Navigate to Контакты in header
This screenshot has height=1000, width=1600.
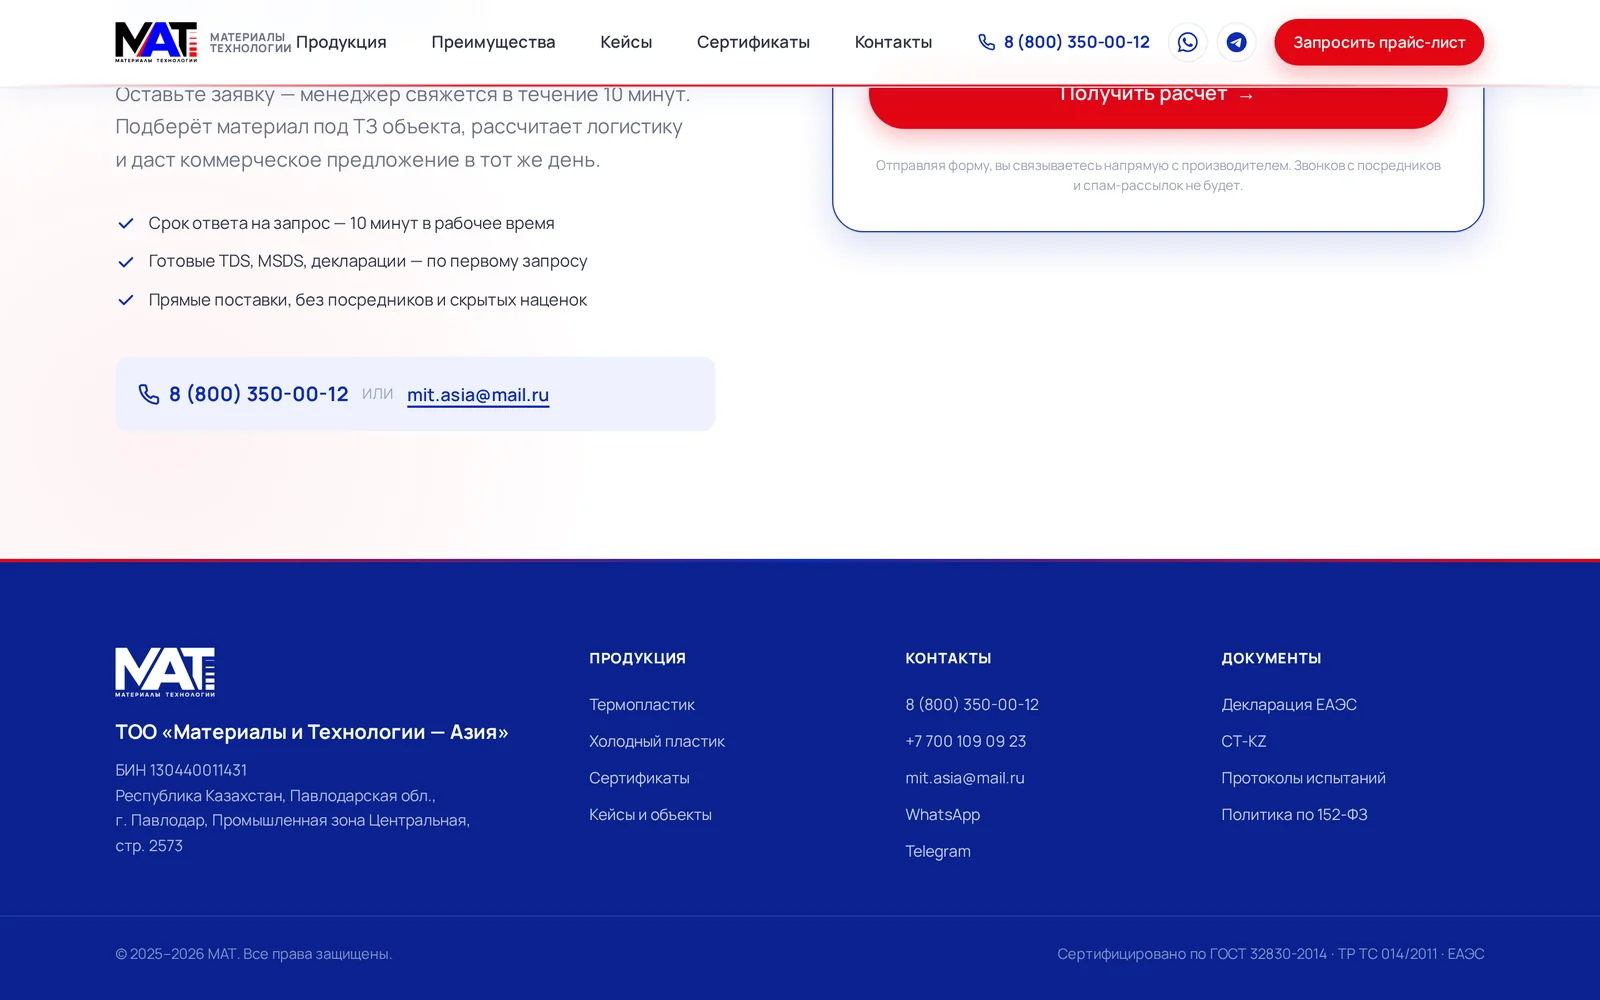coord(893,42)
